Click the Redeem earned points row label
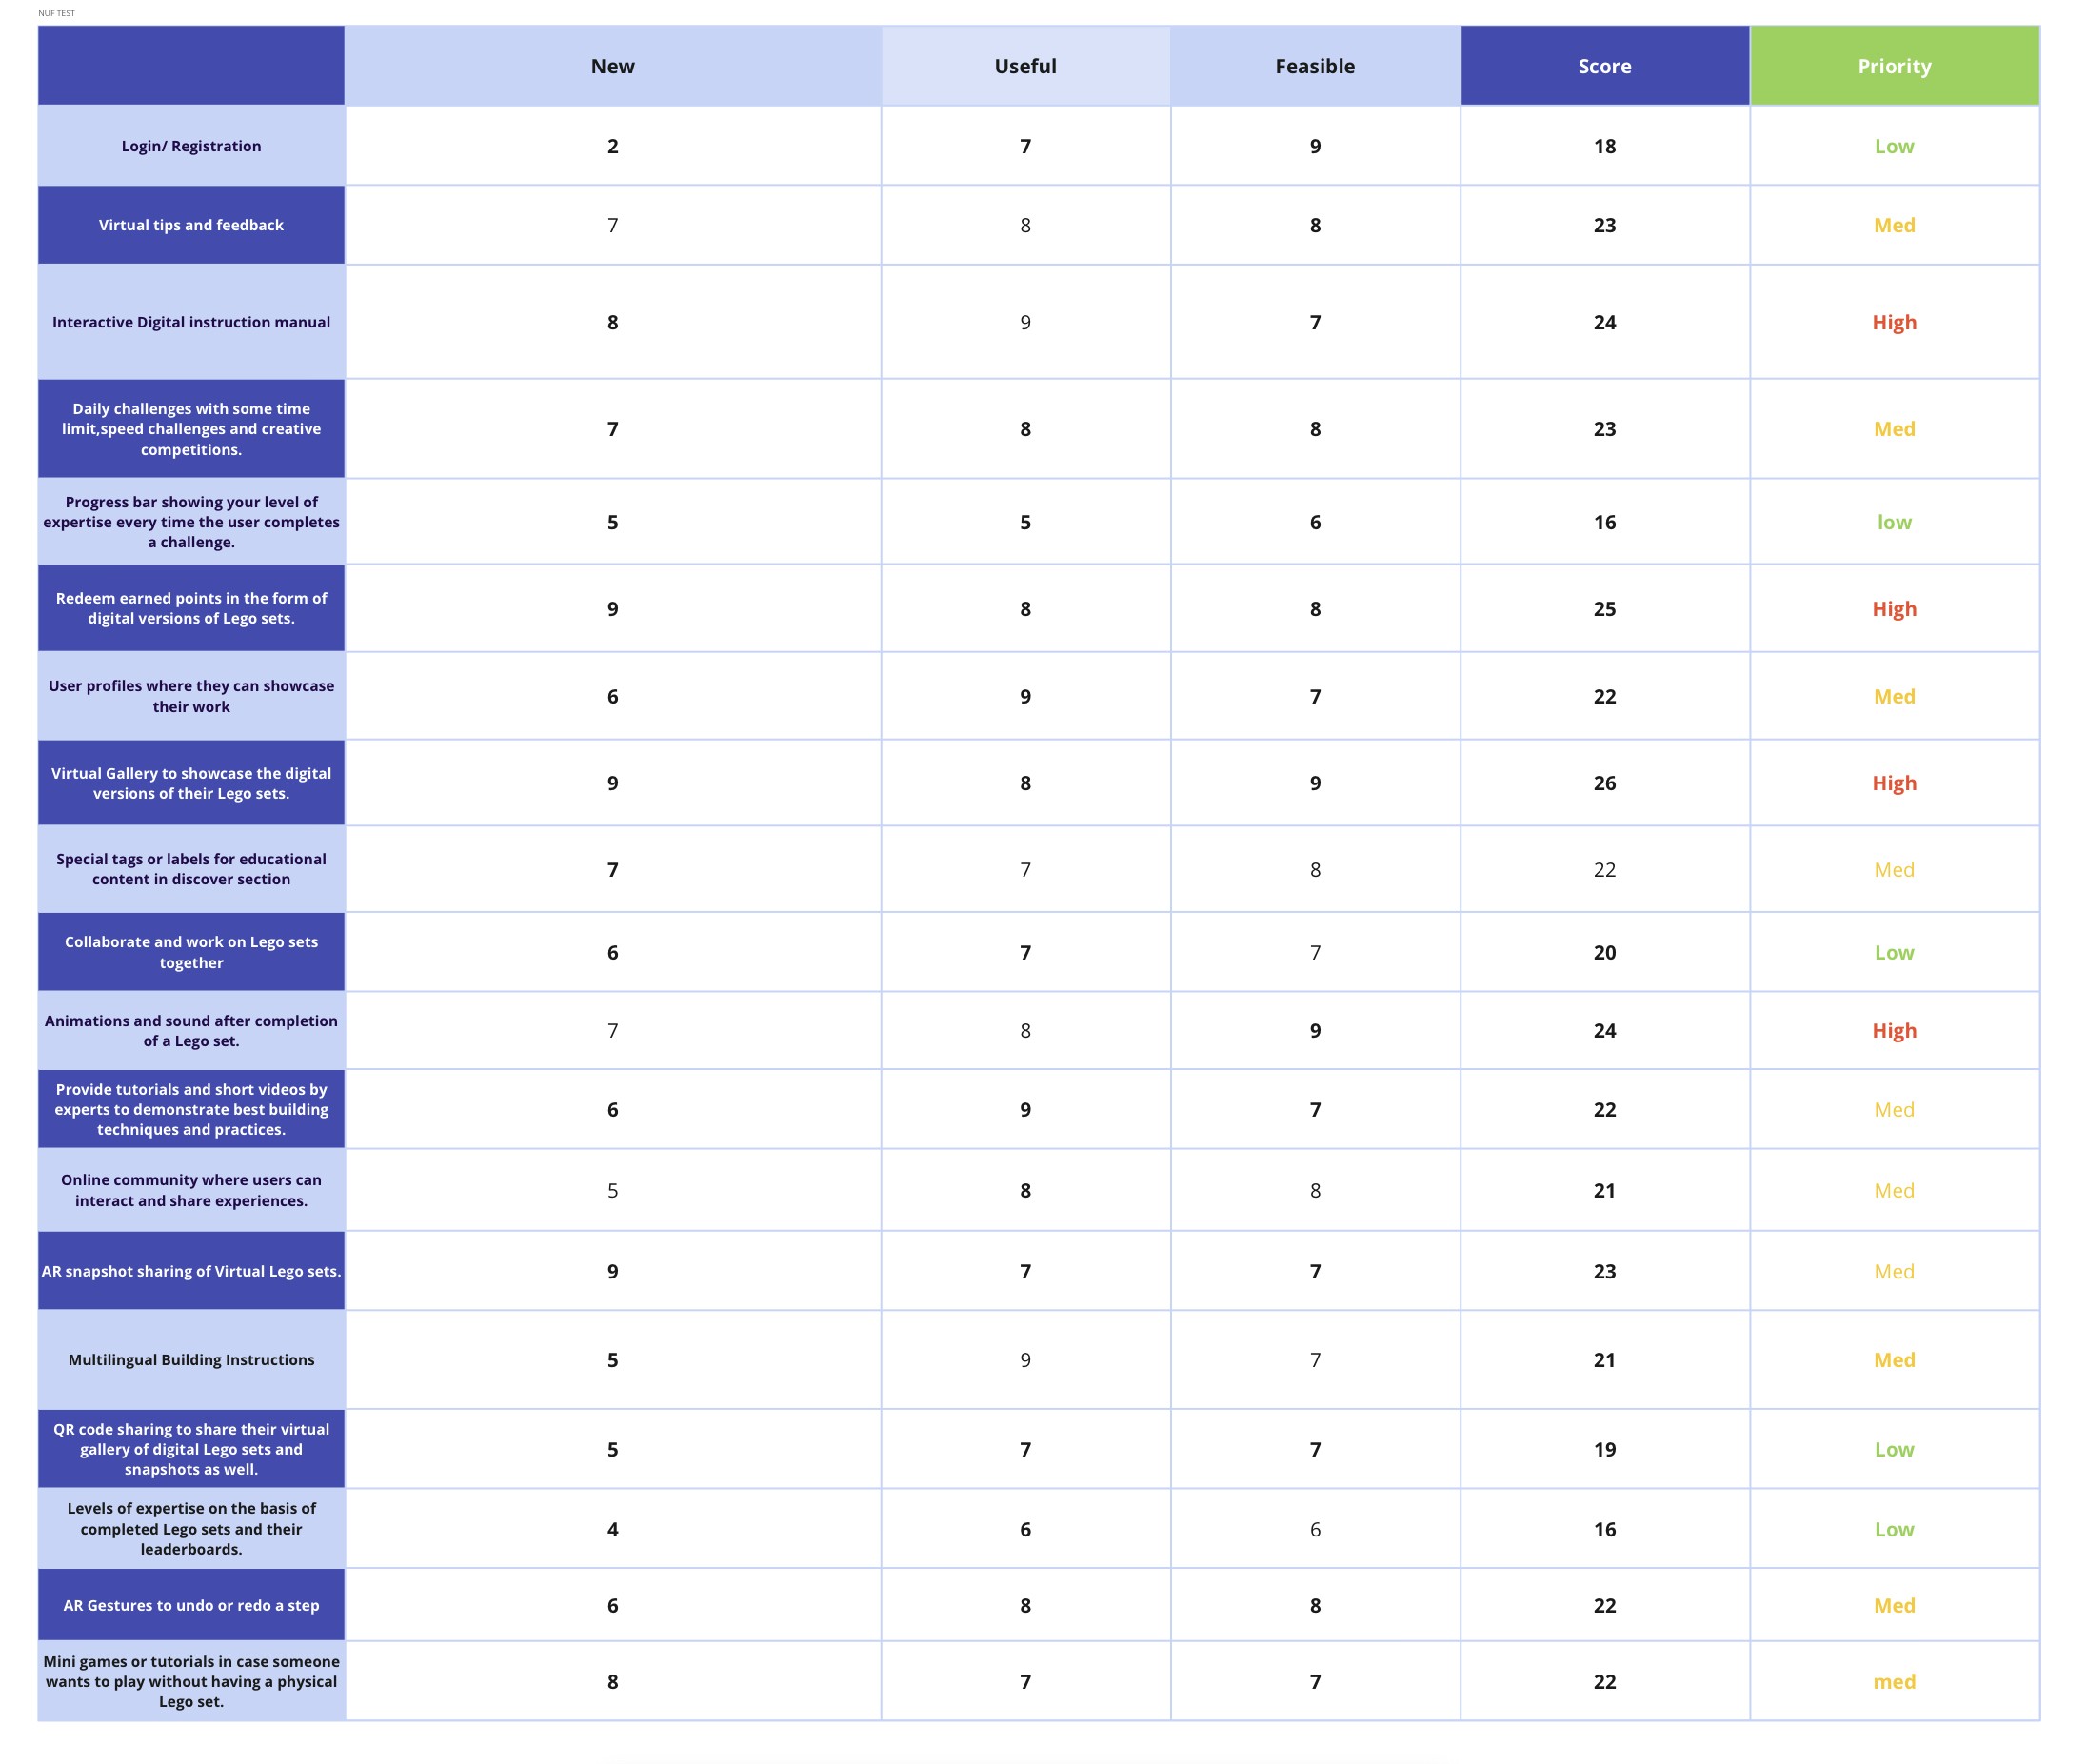Image resolution: width=2087 pixels, height=1764 pixels. (x=191, y=608)
